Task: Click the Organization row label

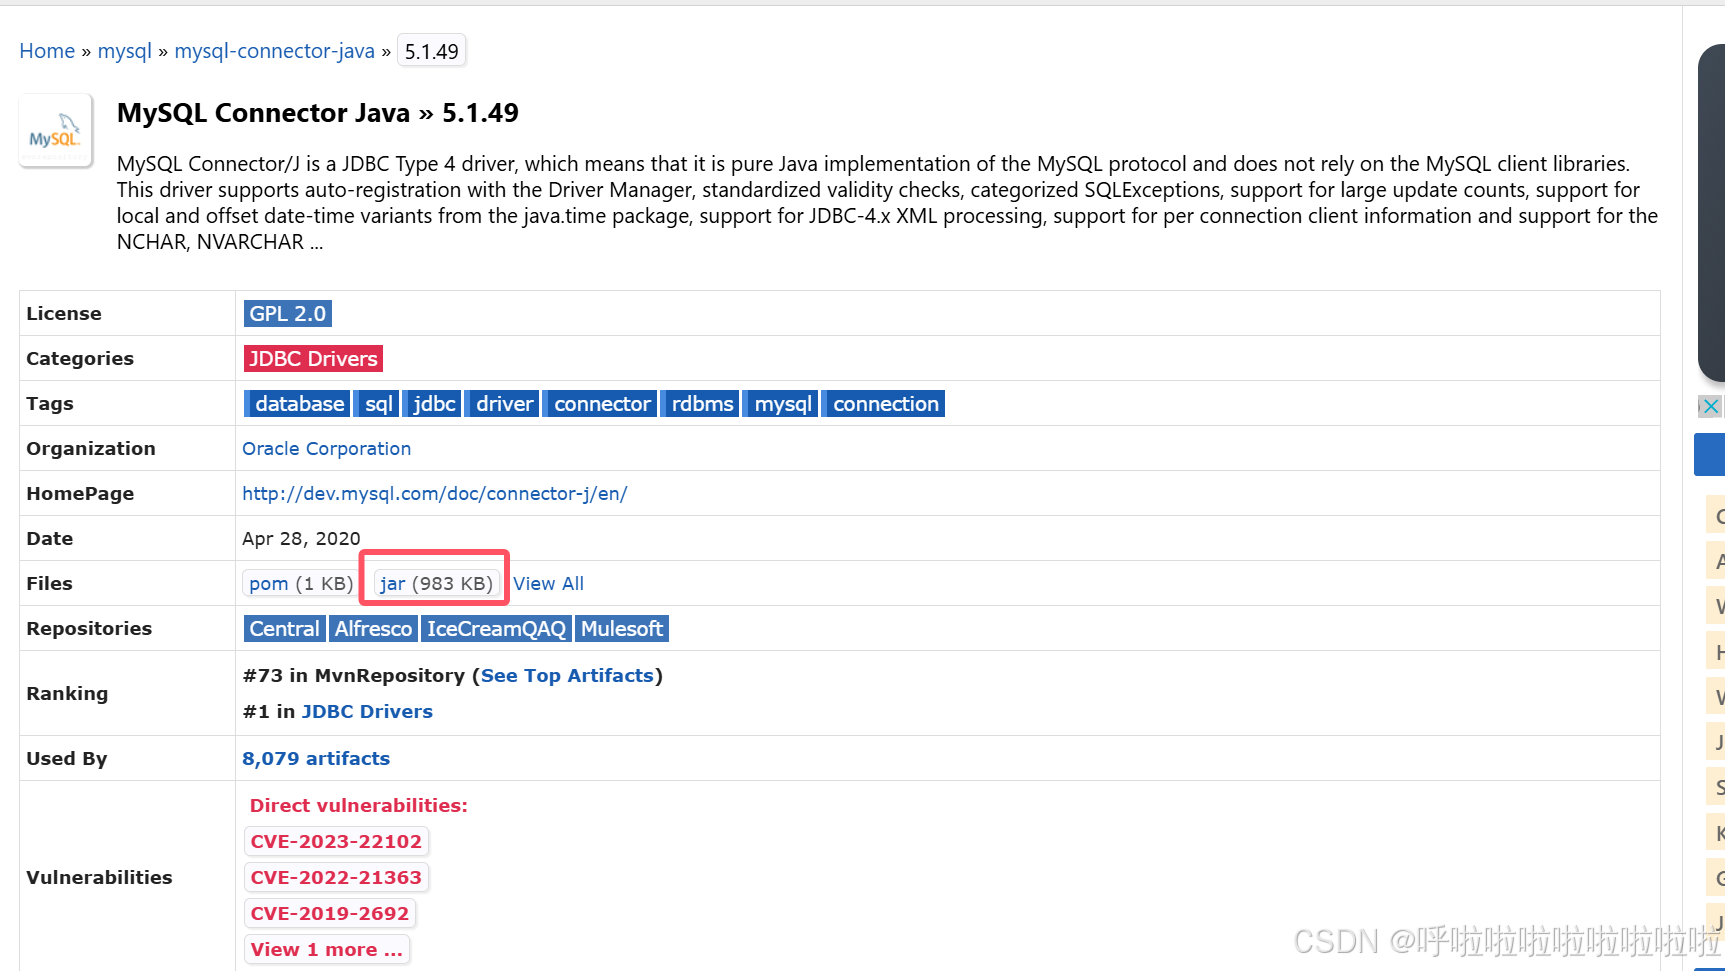Action: pyautogui.click(x=91, y=449)
